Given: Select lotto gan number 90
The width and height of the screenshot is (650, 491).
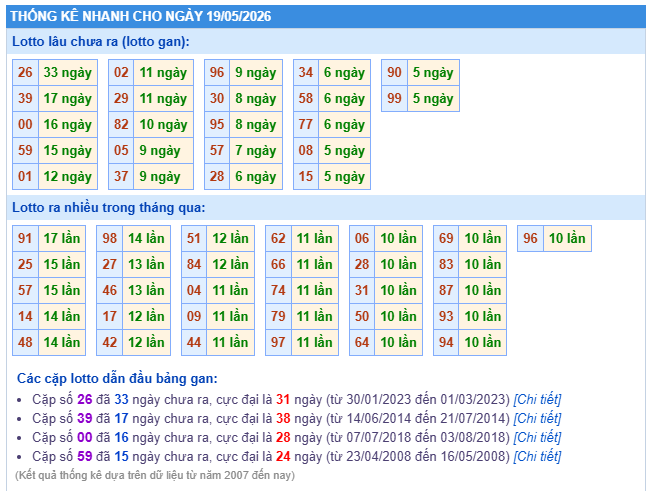Looking at the screenshot, I should click(394, 73).
